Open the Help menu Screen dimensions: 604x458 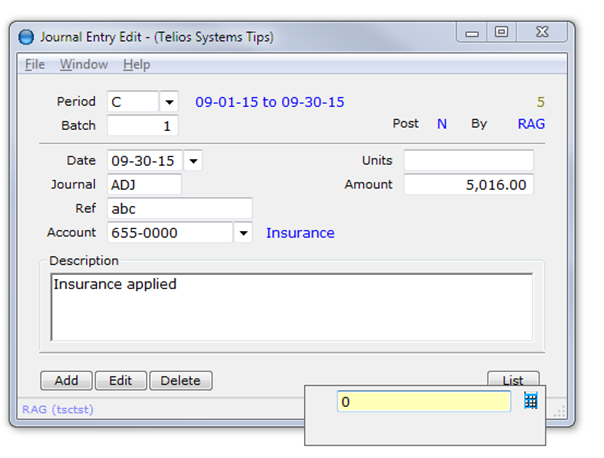coord(137,64)
